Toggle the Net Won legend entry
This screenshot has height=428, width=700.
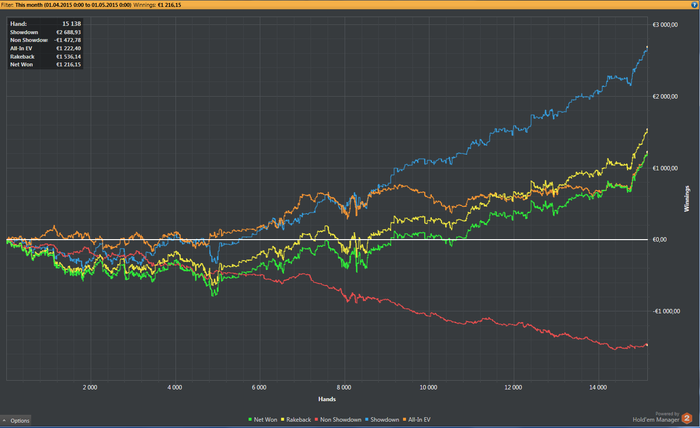(x=262, y=420)
